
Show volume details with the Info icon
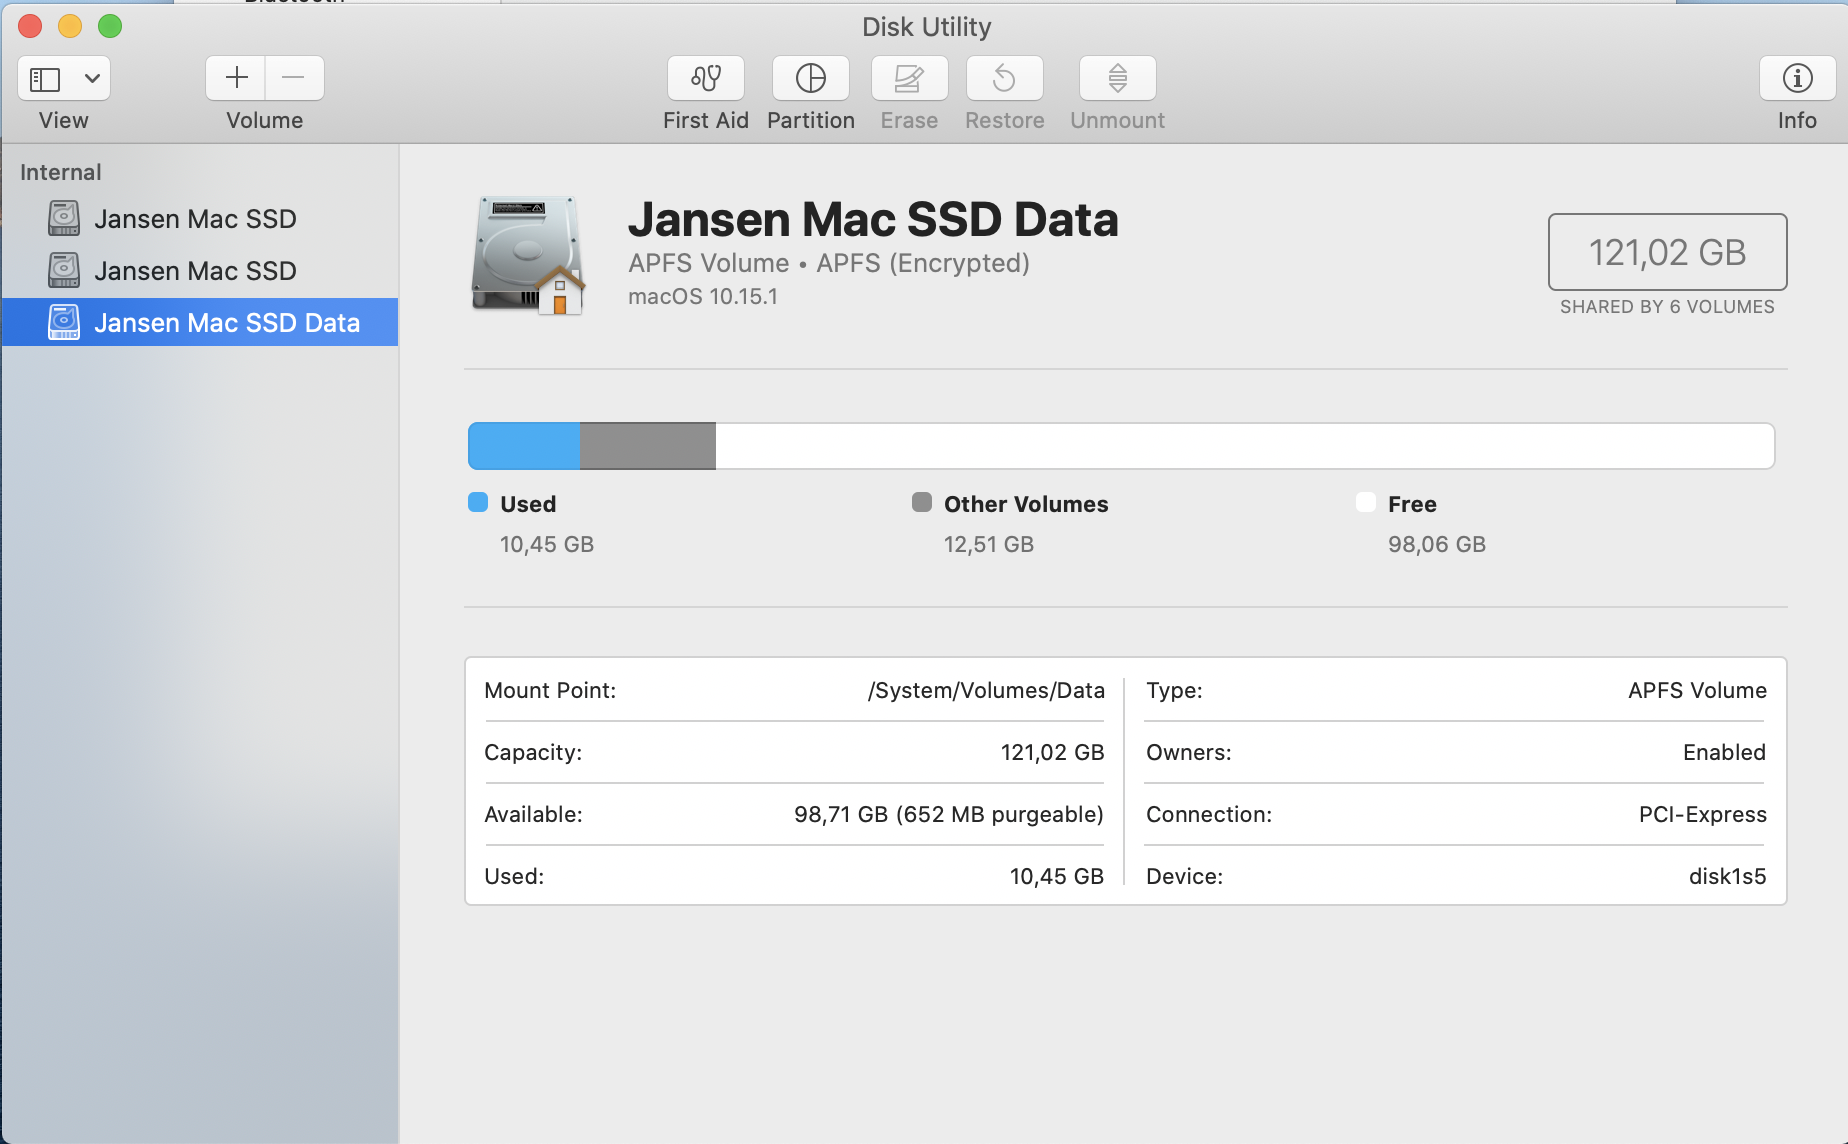[x=1797, y=78]
